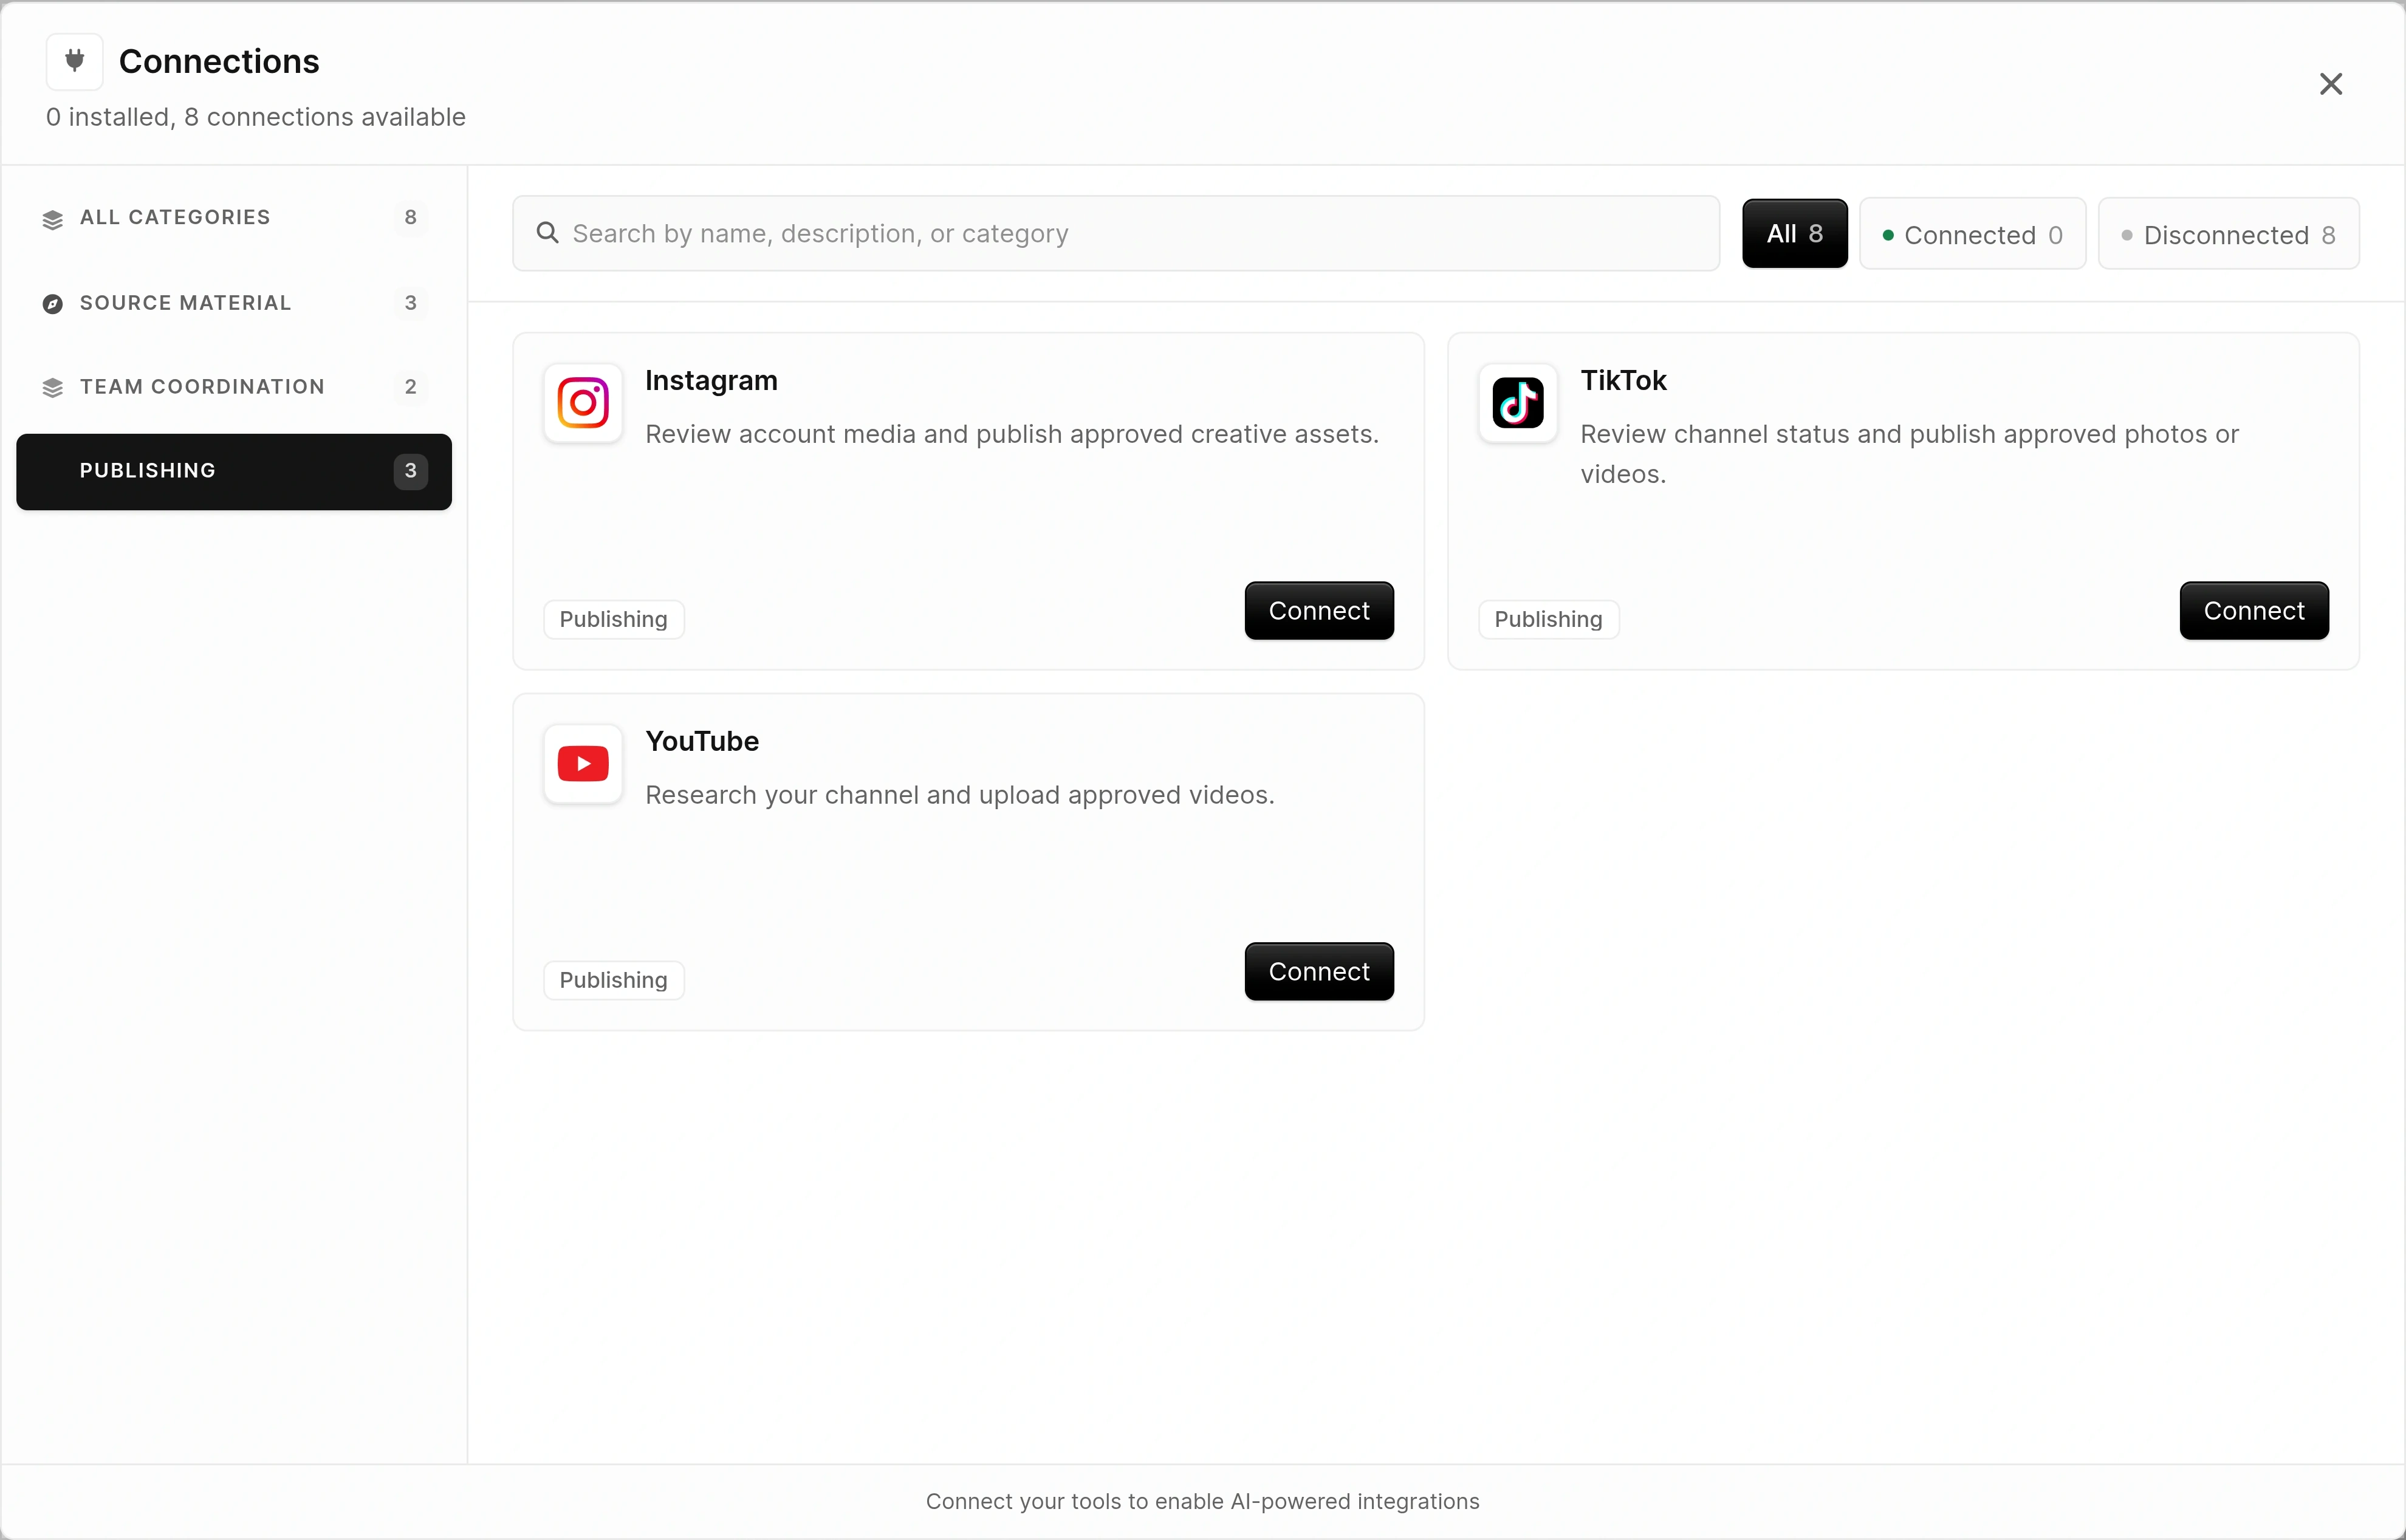The width and height of the screenshot is (2406, 1540).
Task: Click the Publishing tag on YouTube card
Action: coord(614,981)
